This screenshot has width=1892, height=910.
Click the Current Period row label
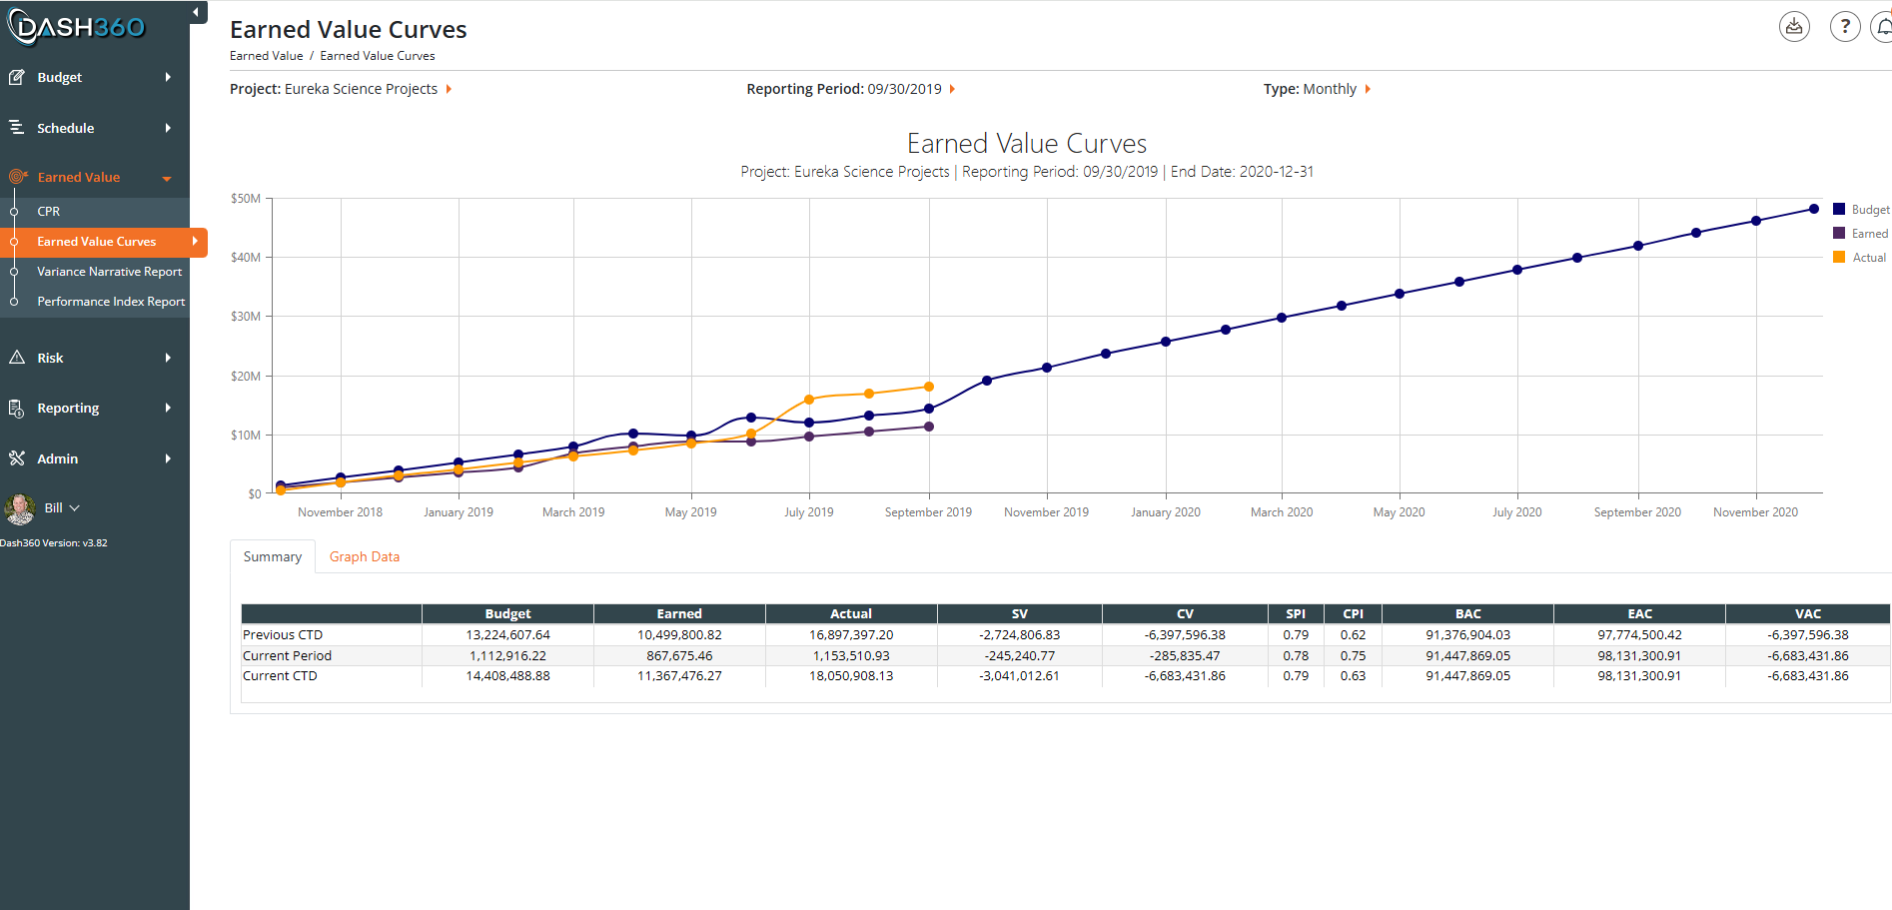[287, 656]
